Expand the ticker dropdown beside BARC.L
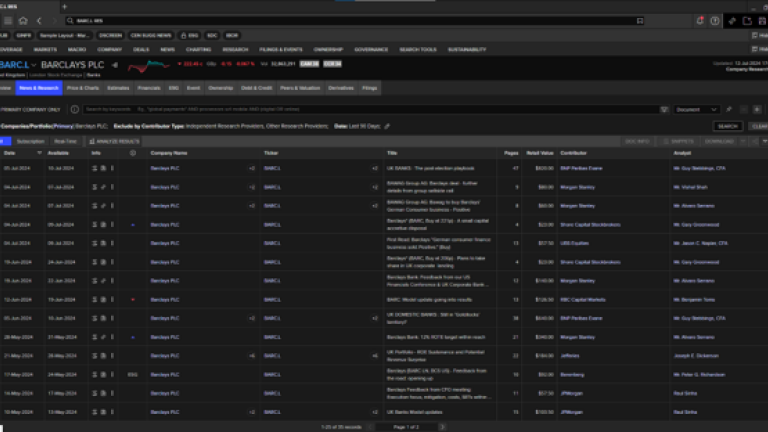The width and height of the screenshot is (768, 432). [x=34, y=66]
